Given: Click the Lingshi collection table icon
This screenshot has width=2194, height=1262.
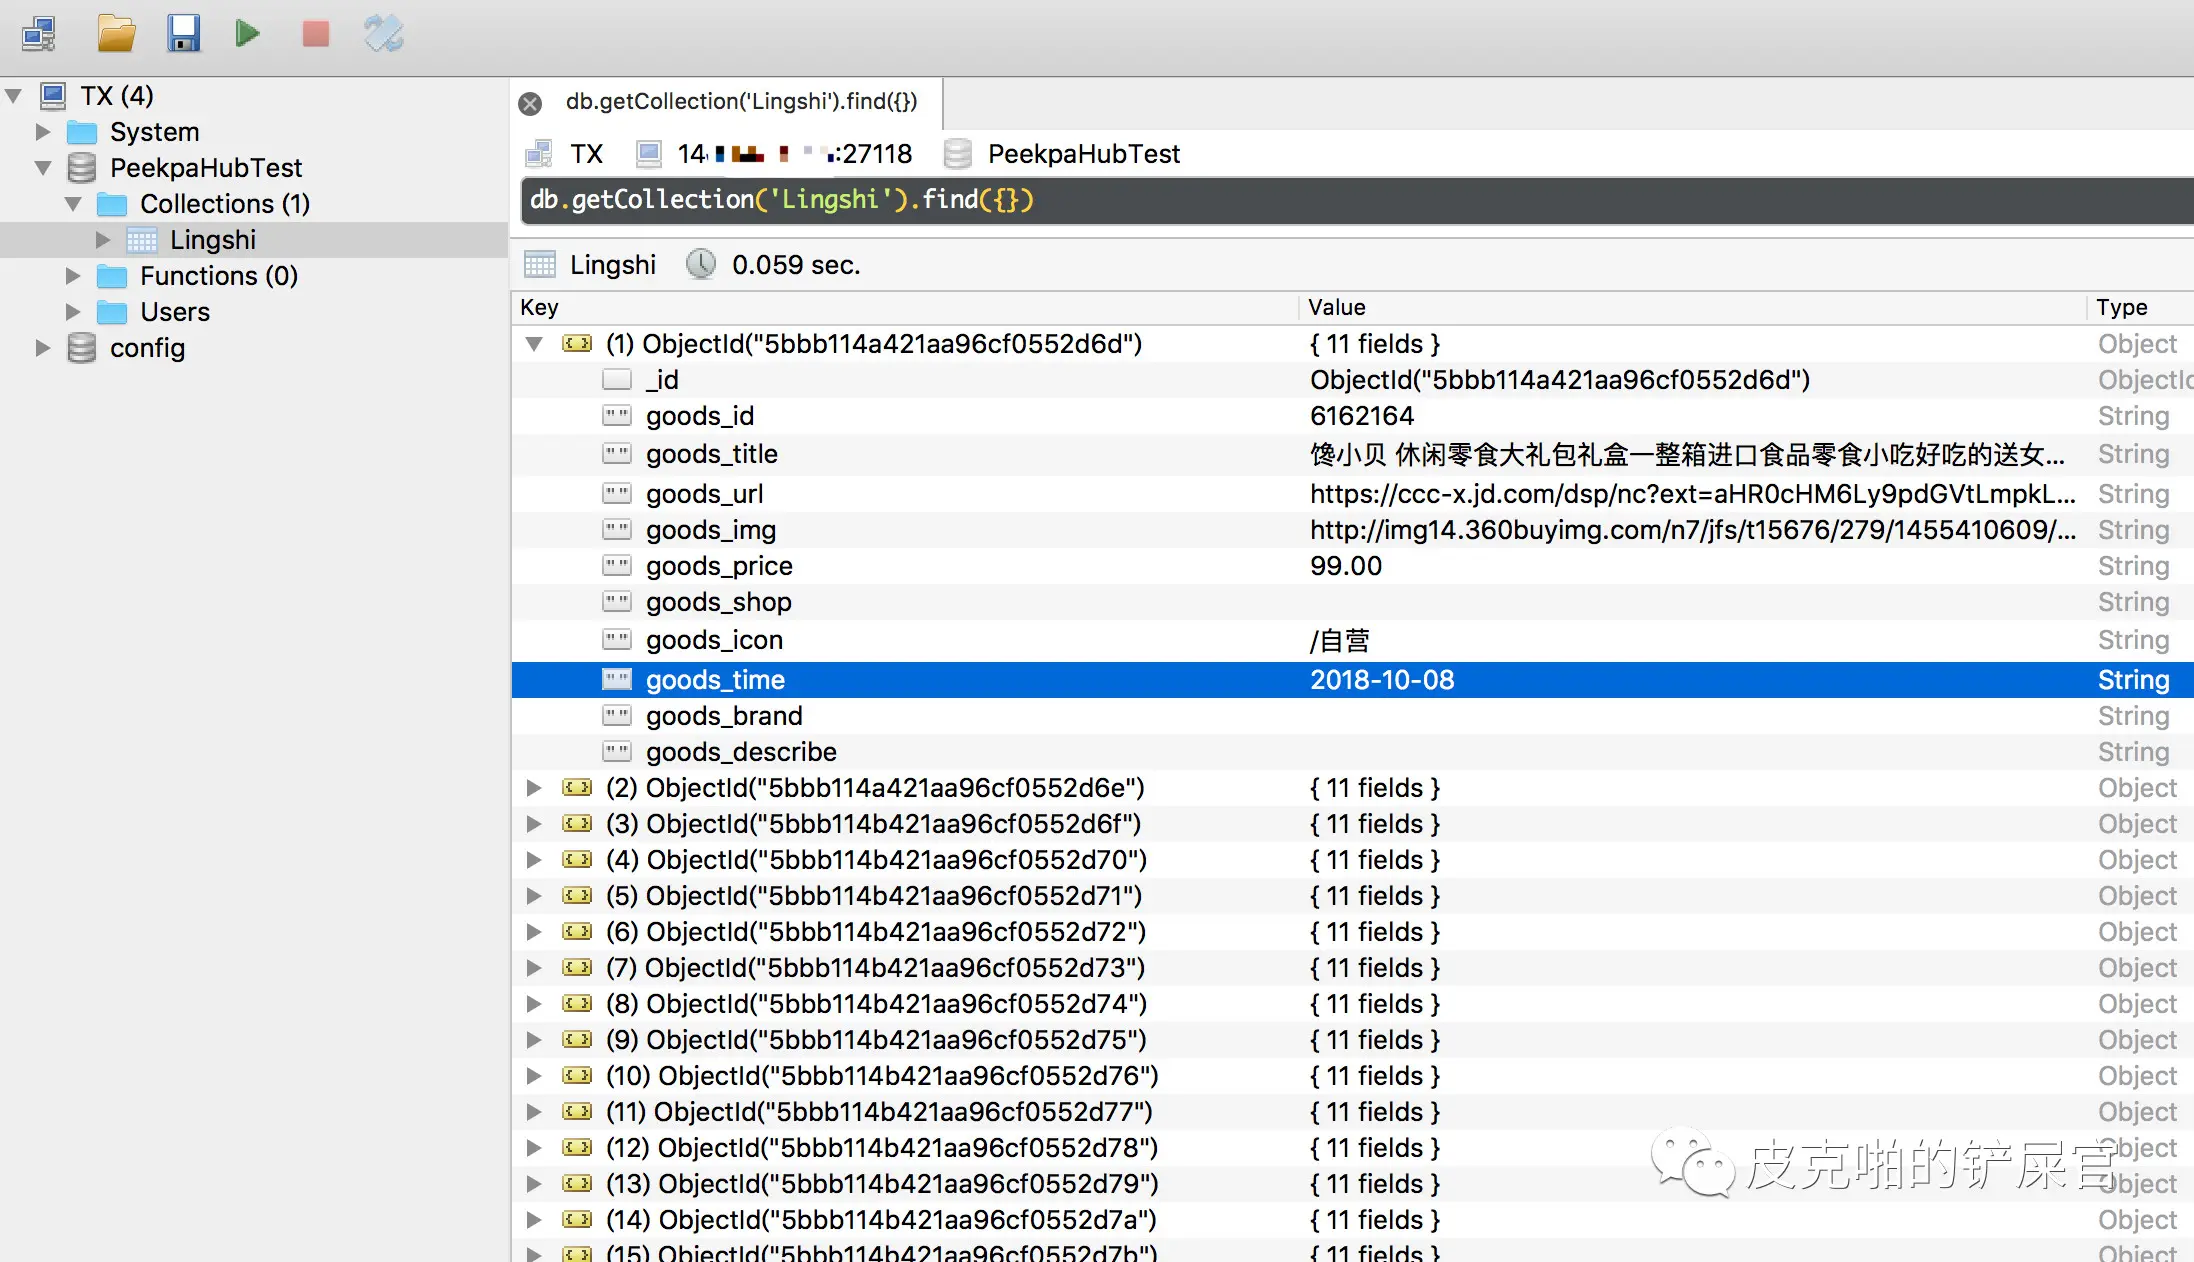Looking at the screenshot, I should point(142,240).
